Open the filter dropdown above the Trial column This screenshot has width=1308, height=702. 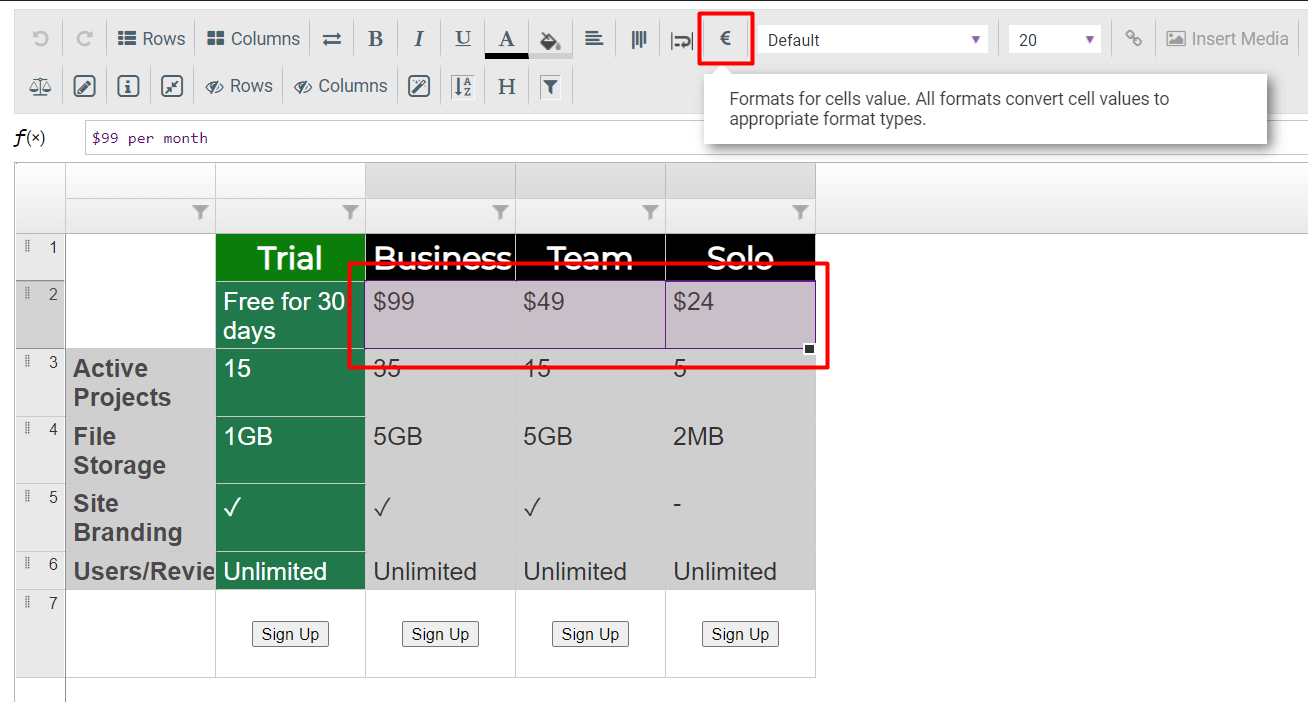tap(350, 212)
